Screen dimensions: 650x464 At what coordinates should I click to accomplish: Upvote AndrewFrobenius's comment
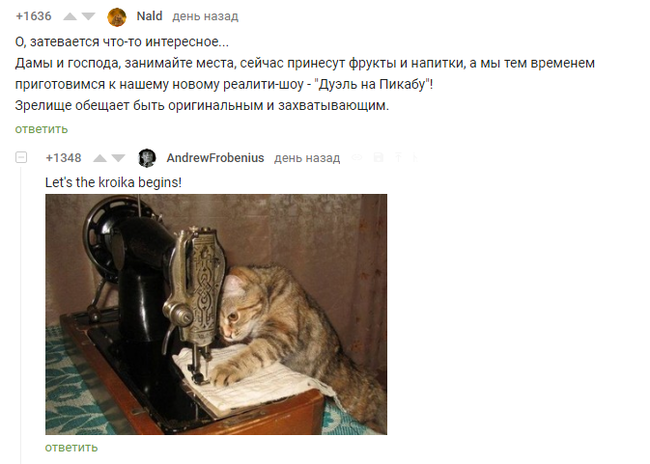(x=99, y=158)
